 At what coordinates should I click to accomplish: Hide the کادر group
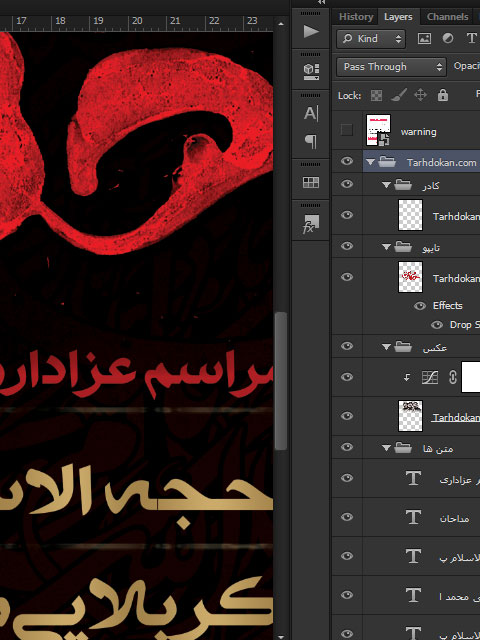coord(347,184)
